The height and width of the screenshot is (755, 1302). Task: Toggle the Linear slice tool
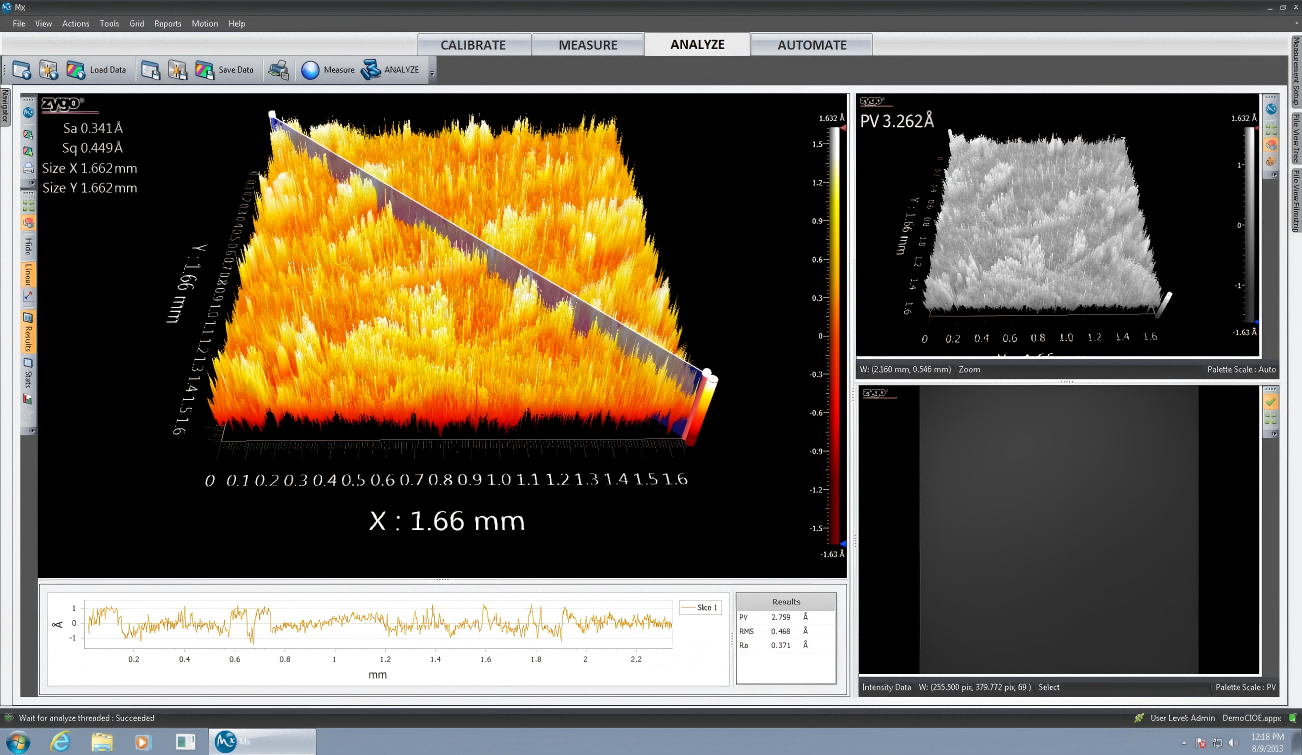[28, 275]
